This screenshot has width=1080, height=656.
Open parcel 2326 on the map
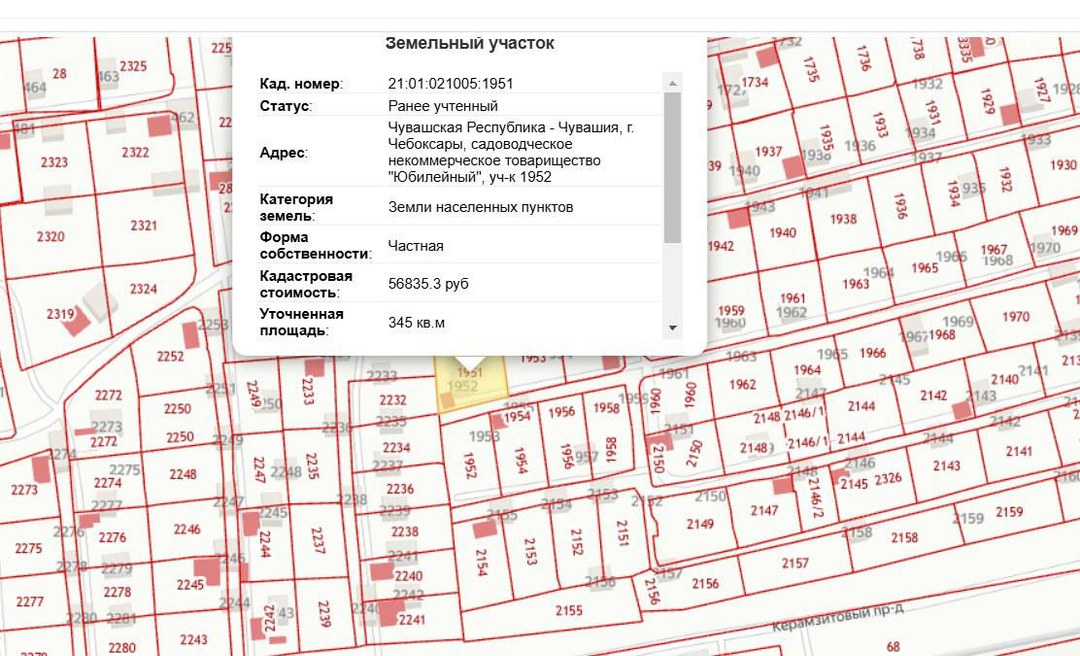click(x=888, y=479)
